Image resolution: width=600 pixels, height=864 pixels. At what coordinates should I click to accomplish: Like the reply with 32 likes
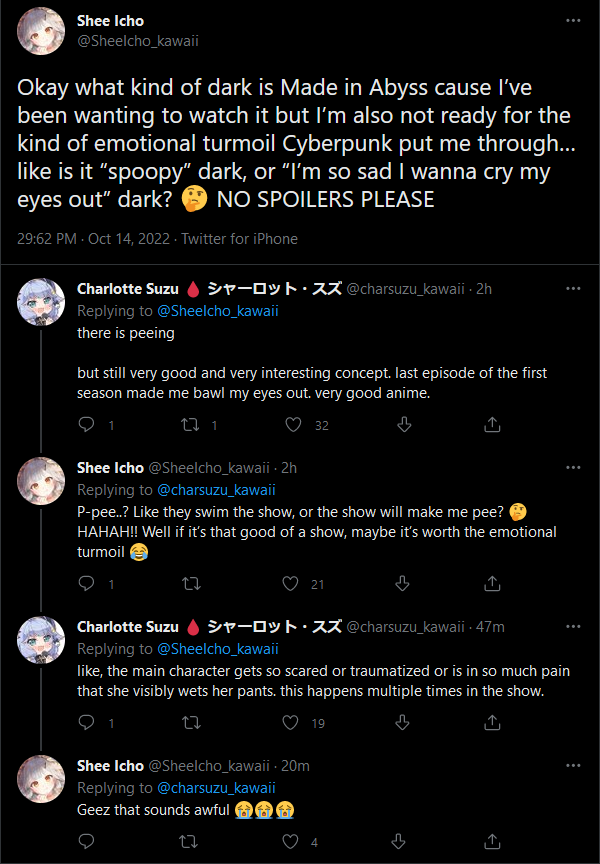293,425
